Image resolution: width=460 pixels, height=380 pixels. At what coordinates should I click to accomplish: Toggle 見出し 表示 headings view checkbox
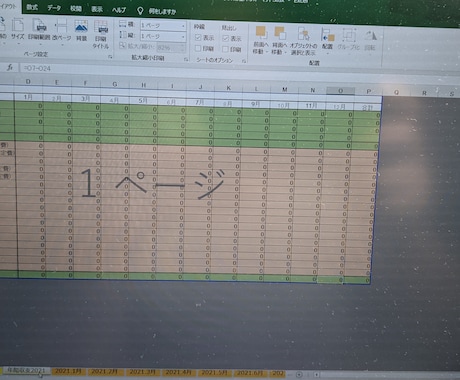click(225, 39)
